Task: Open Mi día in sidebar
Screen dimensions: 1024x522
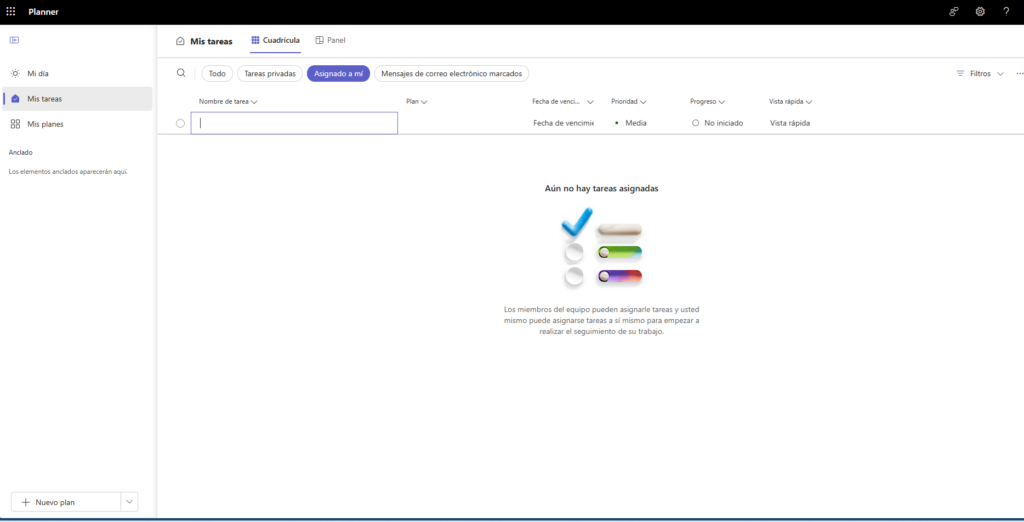Action: coord(37,74)
